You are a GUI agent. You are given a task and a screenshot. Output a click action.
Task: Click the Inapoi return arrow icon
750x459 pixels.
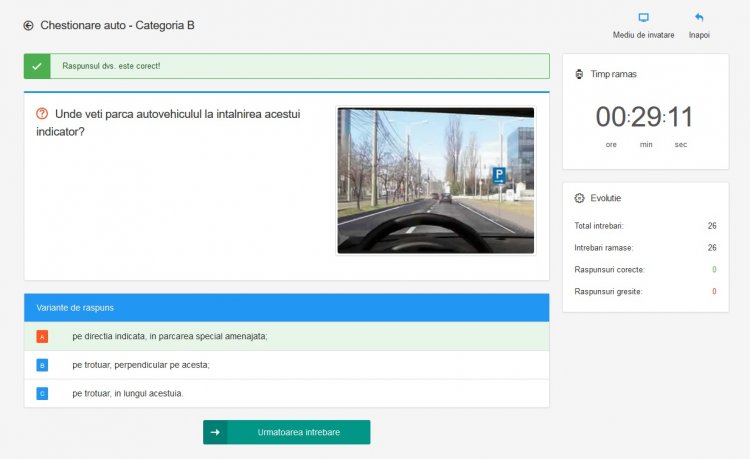(699, 18)
